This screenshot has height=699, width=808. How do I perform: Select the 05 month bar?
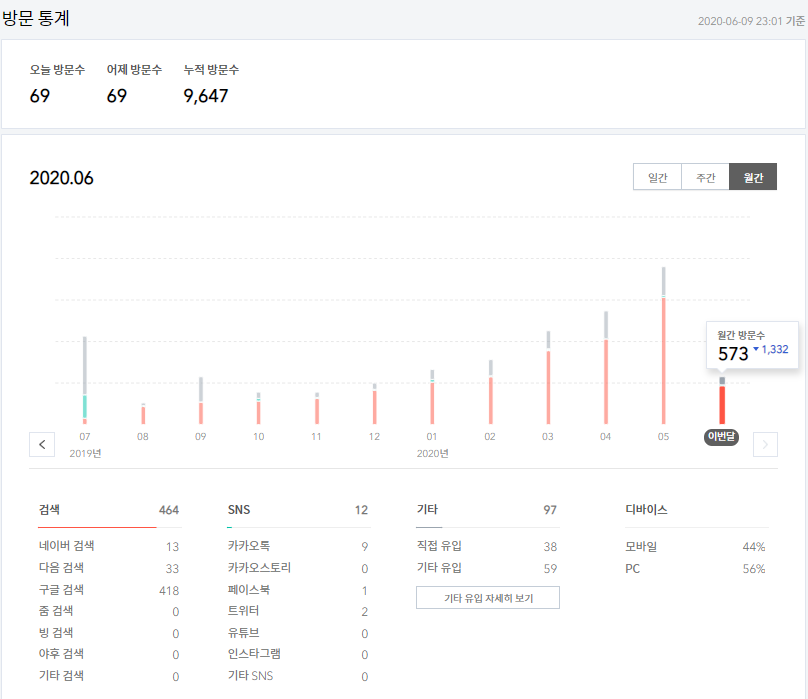tap(664, 346)
